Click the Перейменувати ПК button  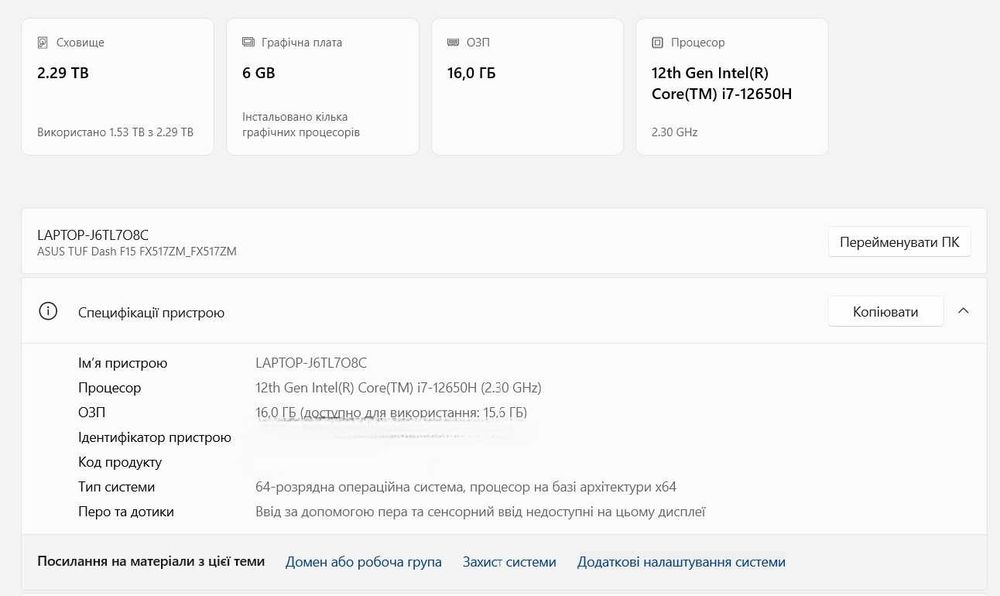899,242
